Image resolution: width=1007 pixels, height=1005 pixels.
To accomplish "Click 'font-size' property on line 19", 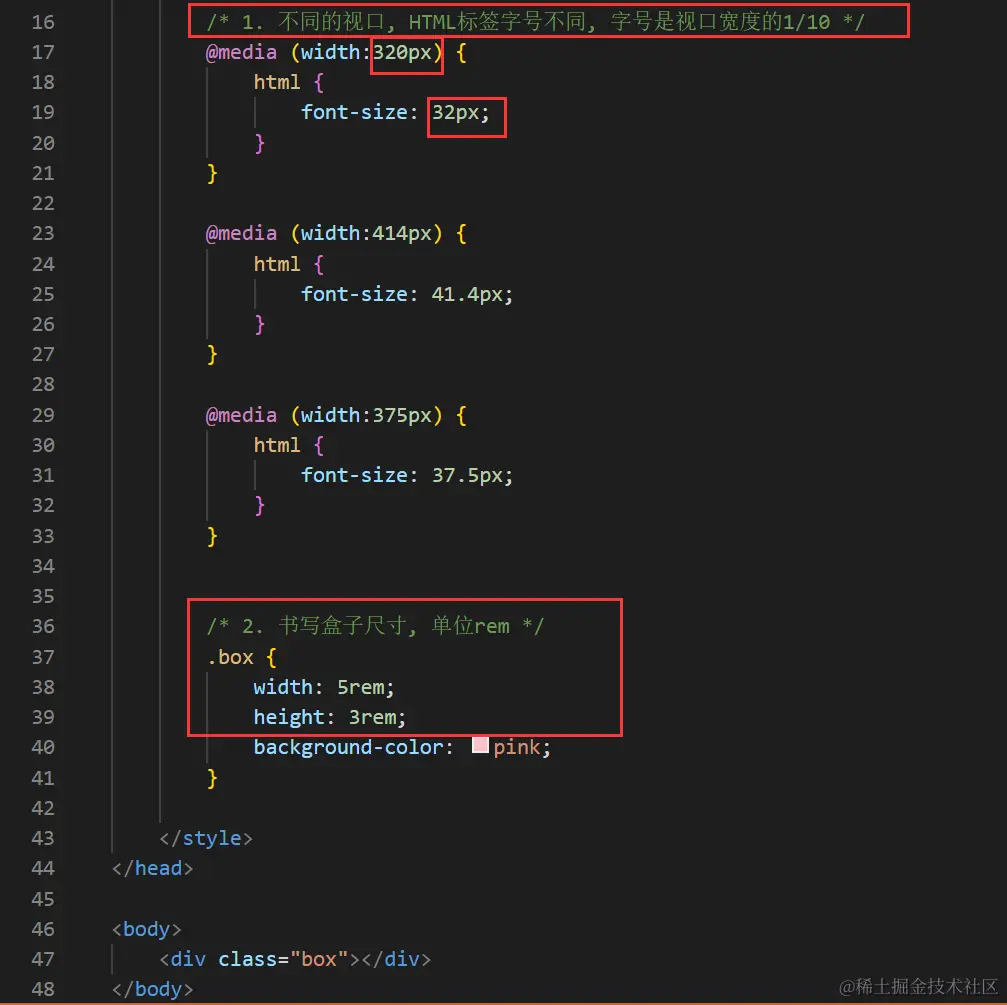I will pos(355,112).
